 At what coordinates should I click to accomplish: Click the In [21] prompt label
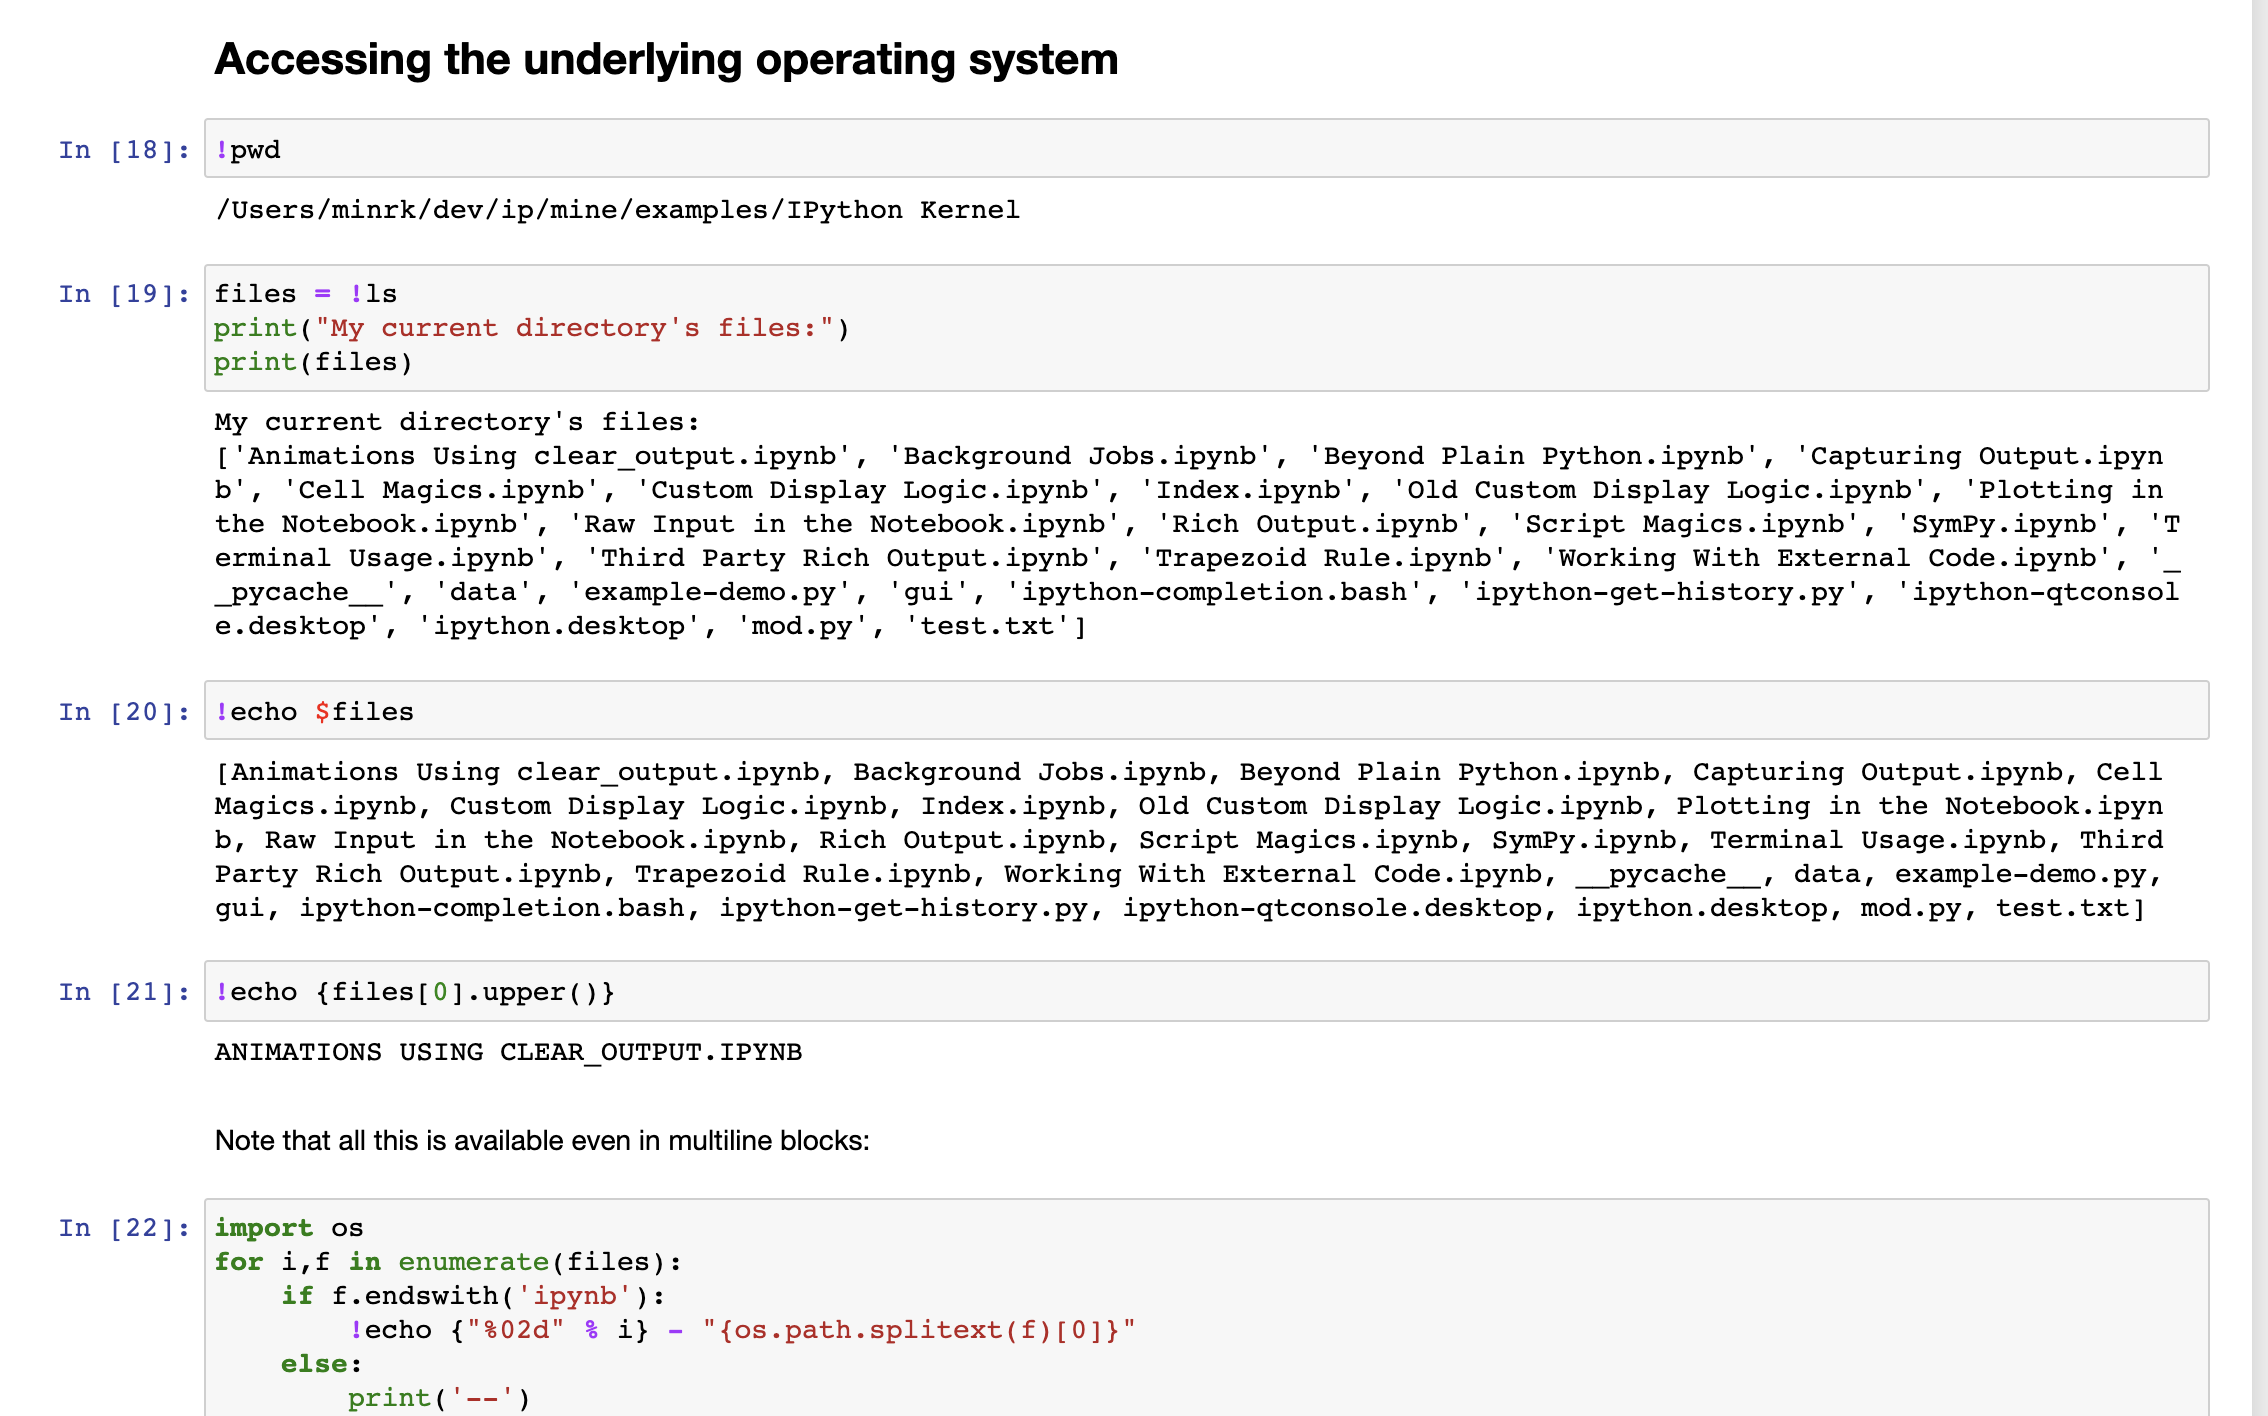point(124,993)
